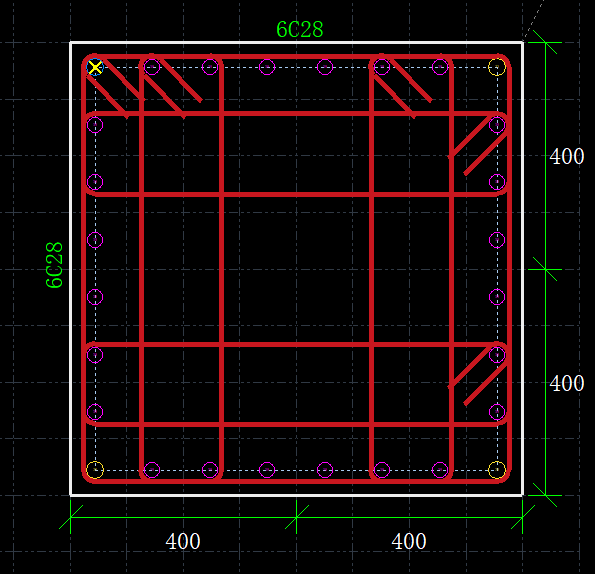
Task: Pick the yellow bottom-left corner rebar circle
Action: point(95,470)
